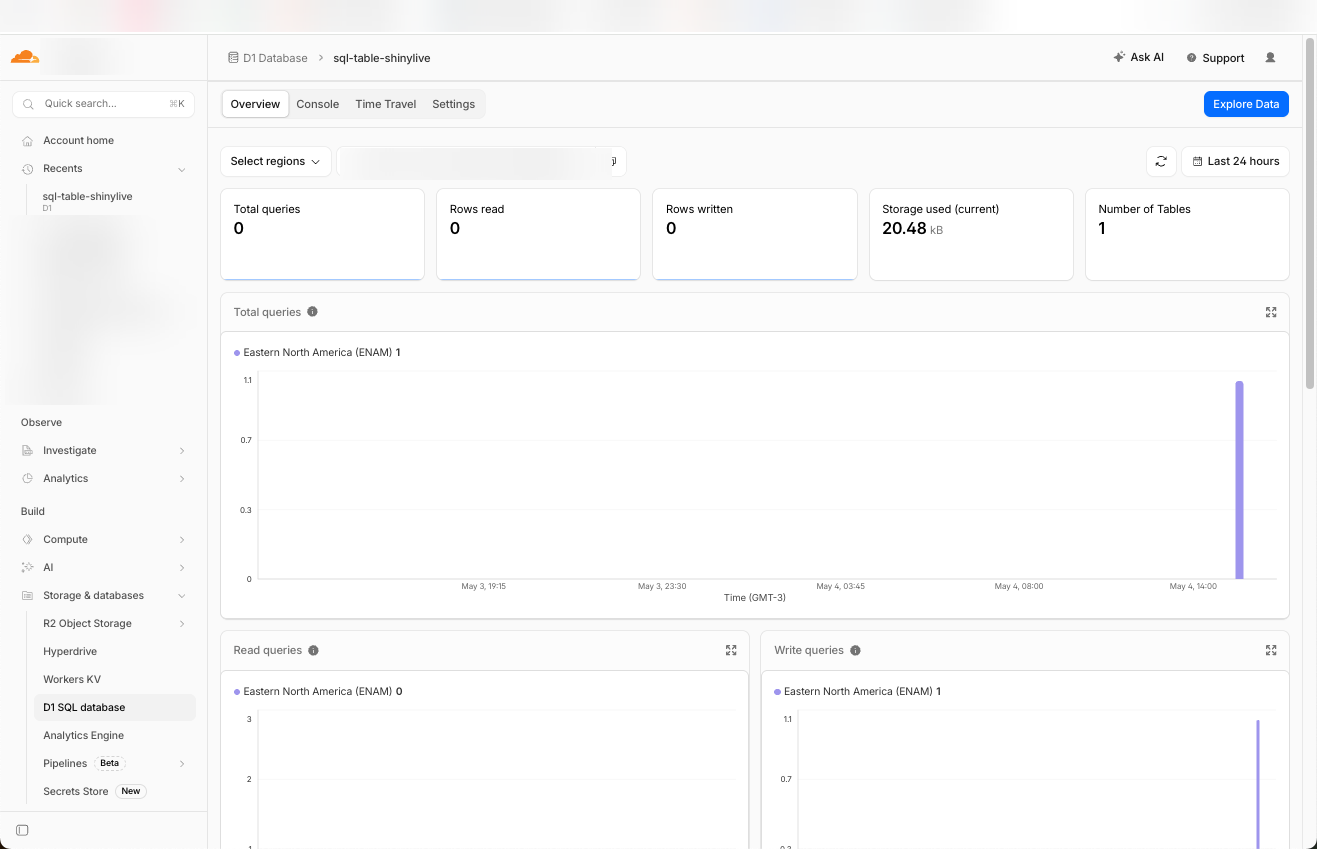Click the purple bar in Total queries chart
This screenshot has height=849, width=1317.
1239,480
